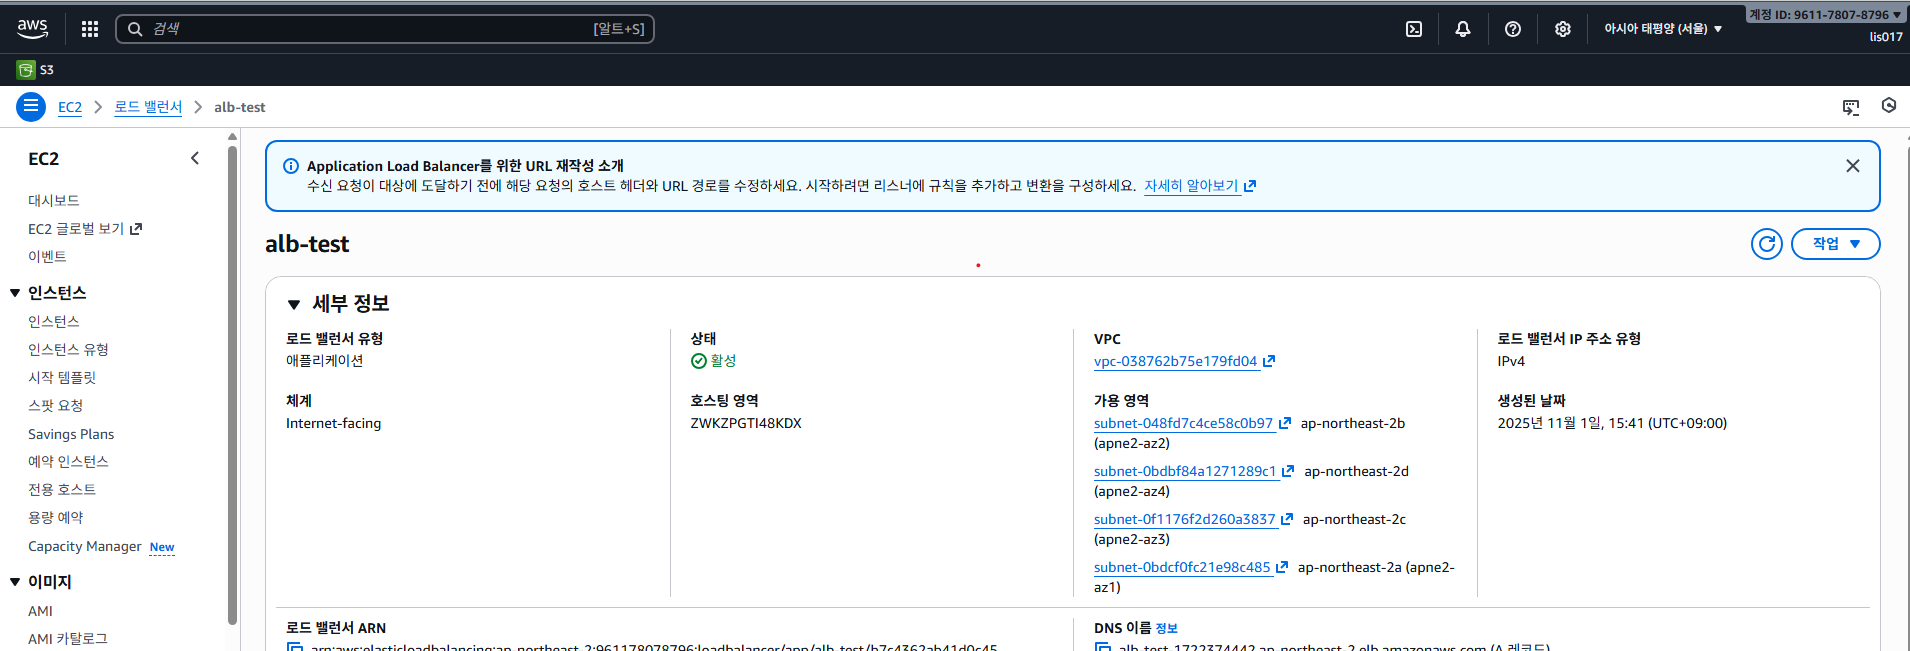Open AMI in the sidebar
This screenshot has height=651, width=1910.
[40, 611]
